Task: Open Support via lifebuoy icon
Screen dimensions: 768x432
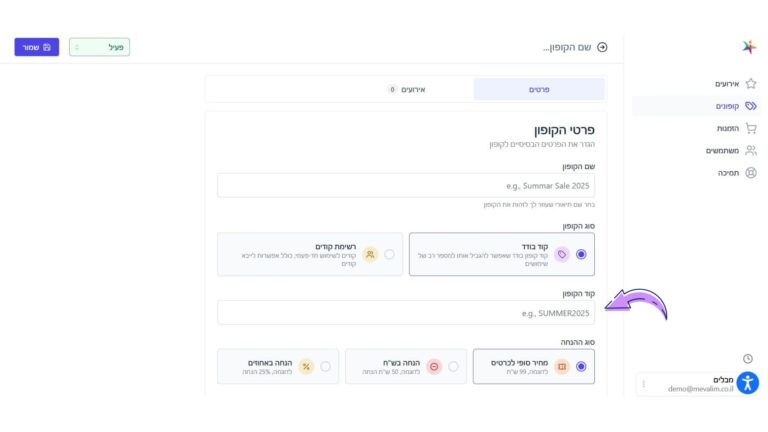Action: (x=751, y=172)
